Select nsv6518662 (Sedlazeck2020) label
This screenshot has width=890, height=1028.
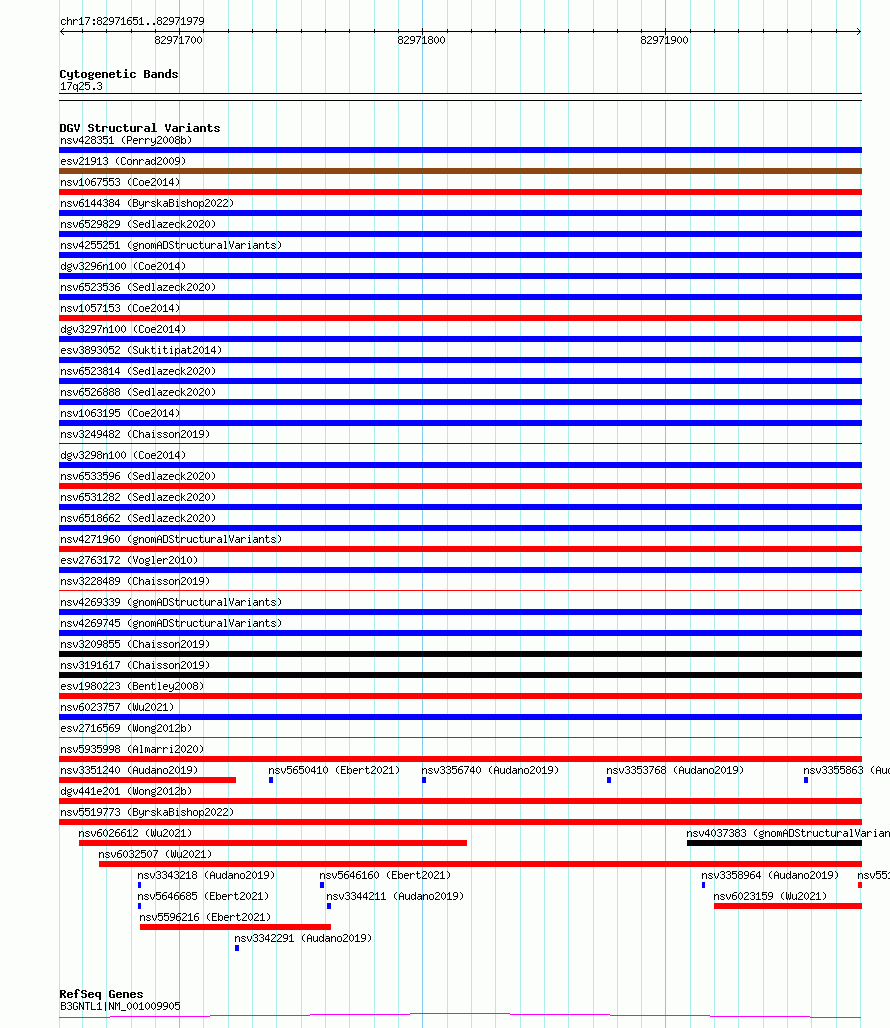138,518
